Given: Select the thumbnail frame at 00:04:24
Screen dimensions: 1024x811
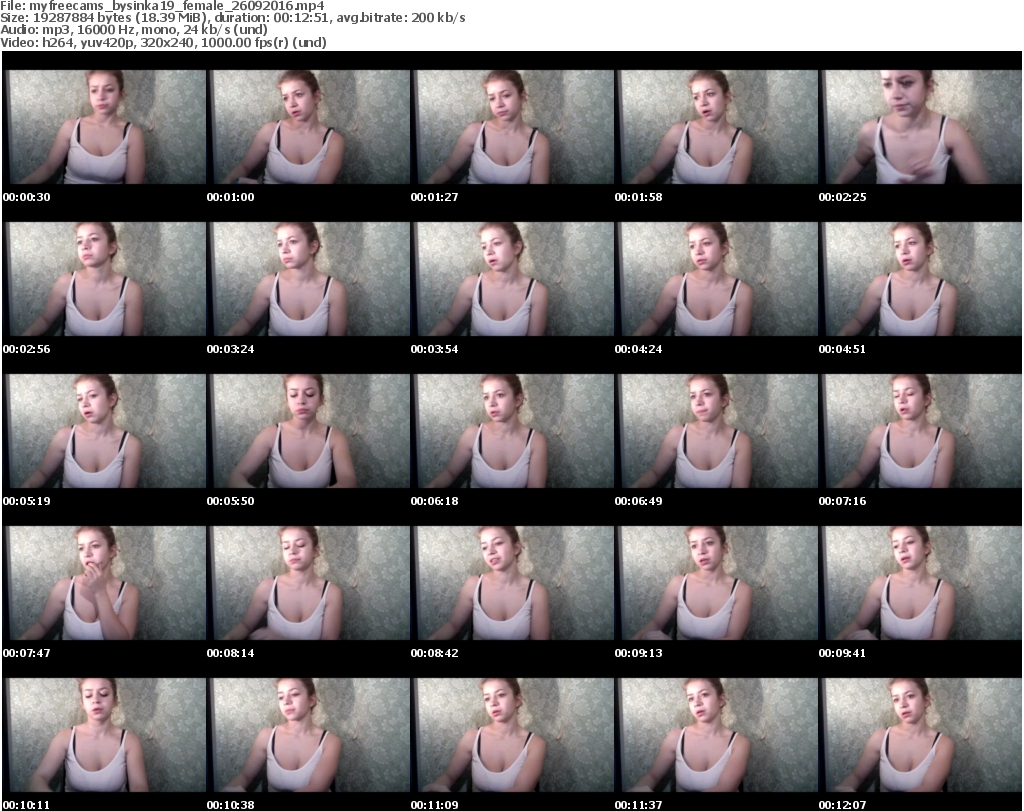Looking at the screenshot, I should 716,279.
